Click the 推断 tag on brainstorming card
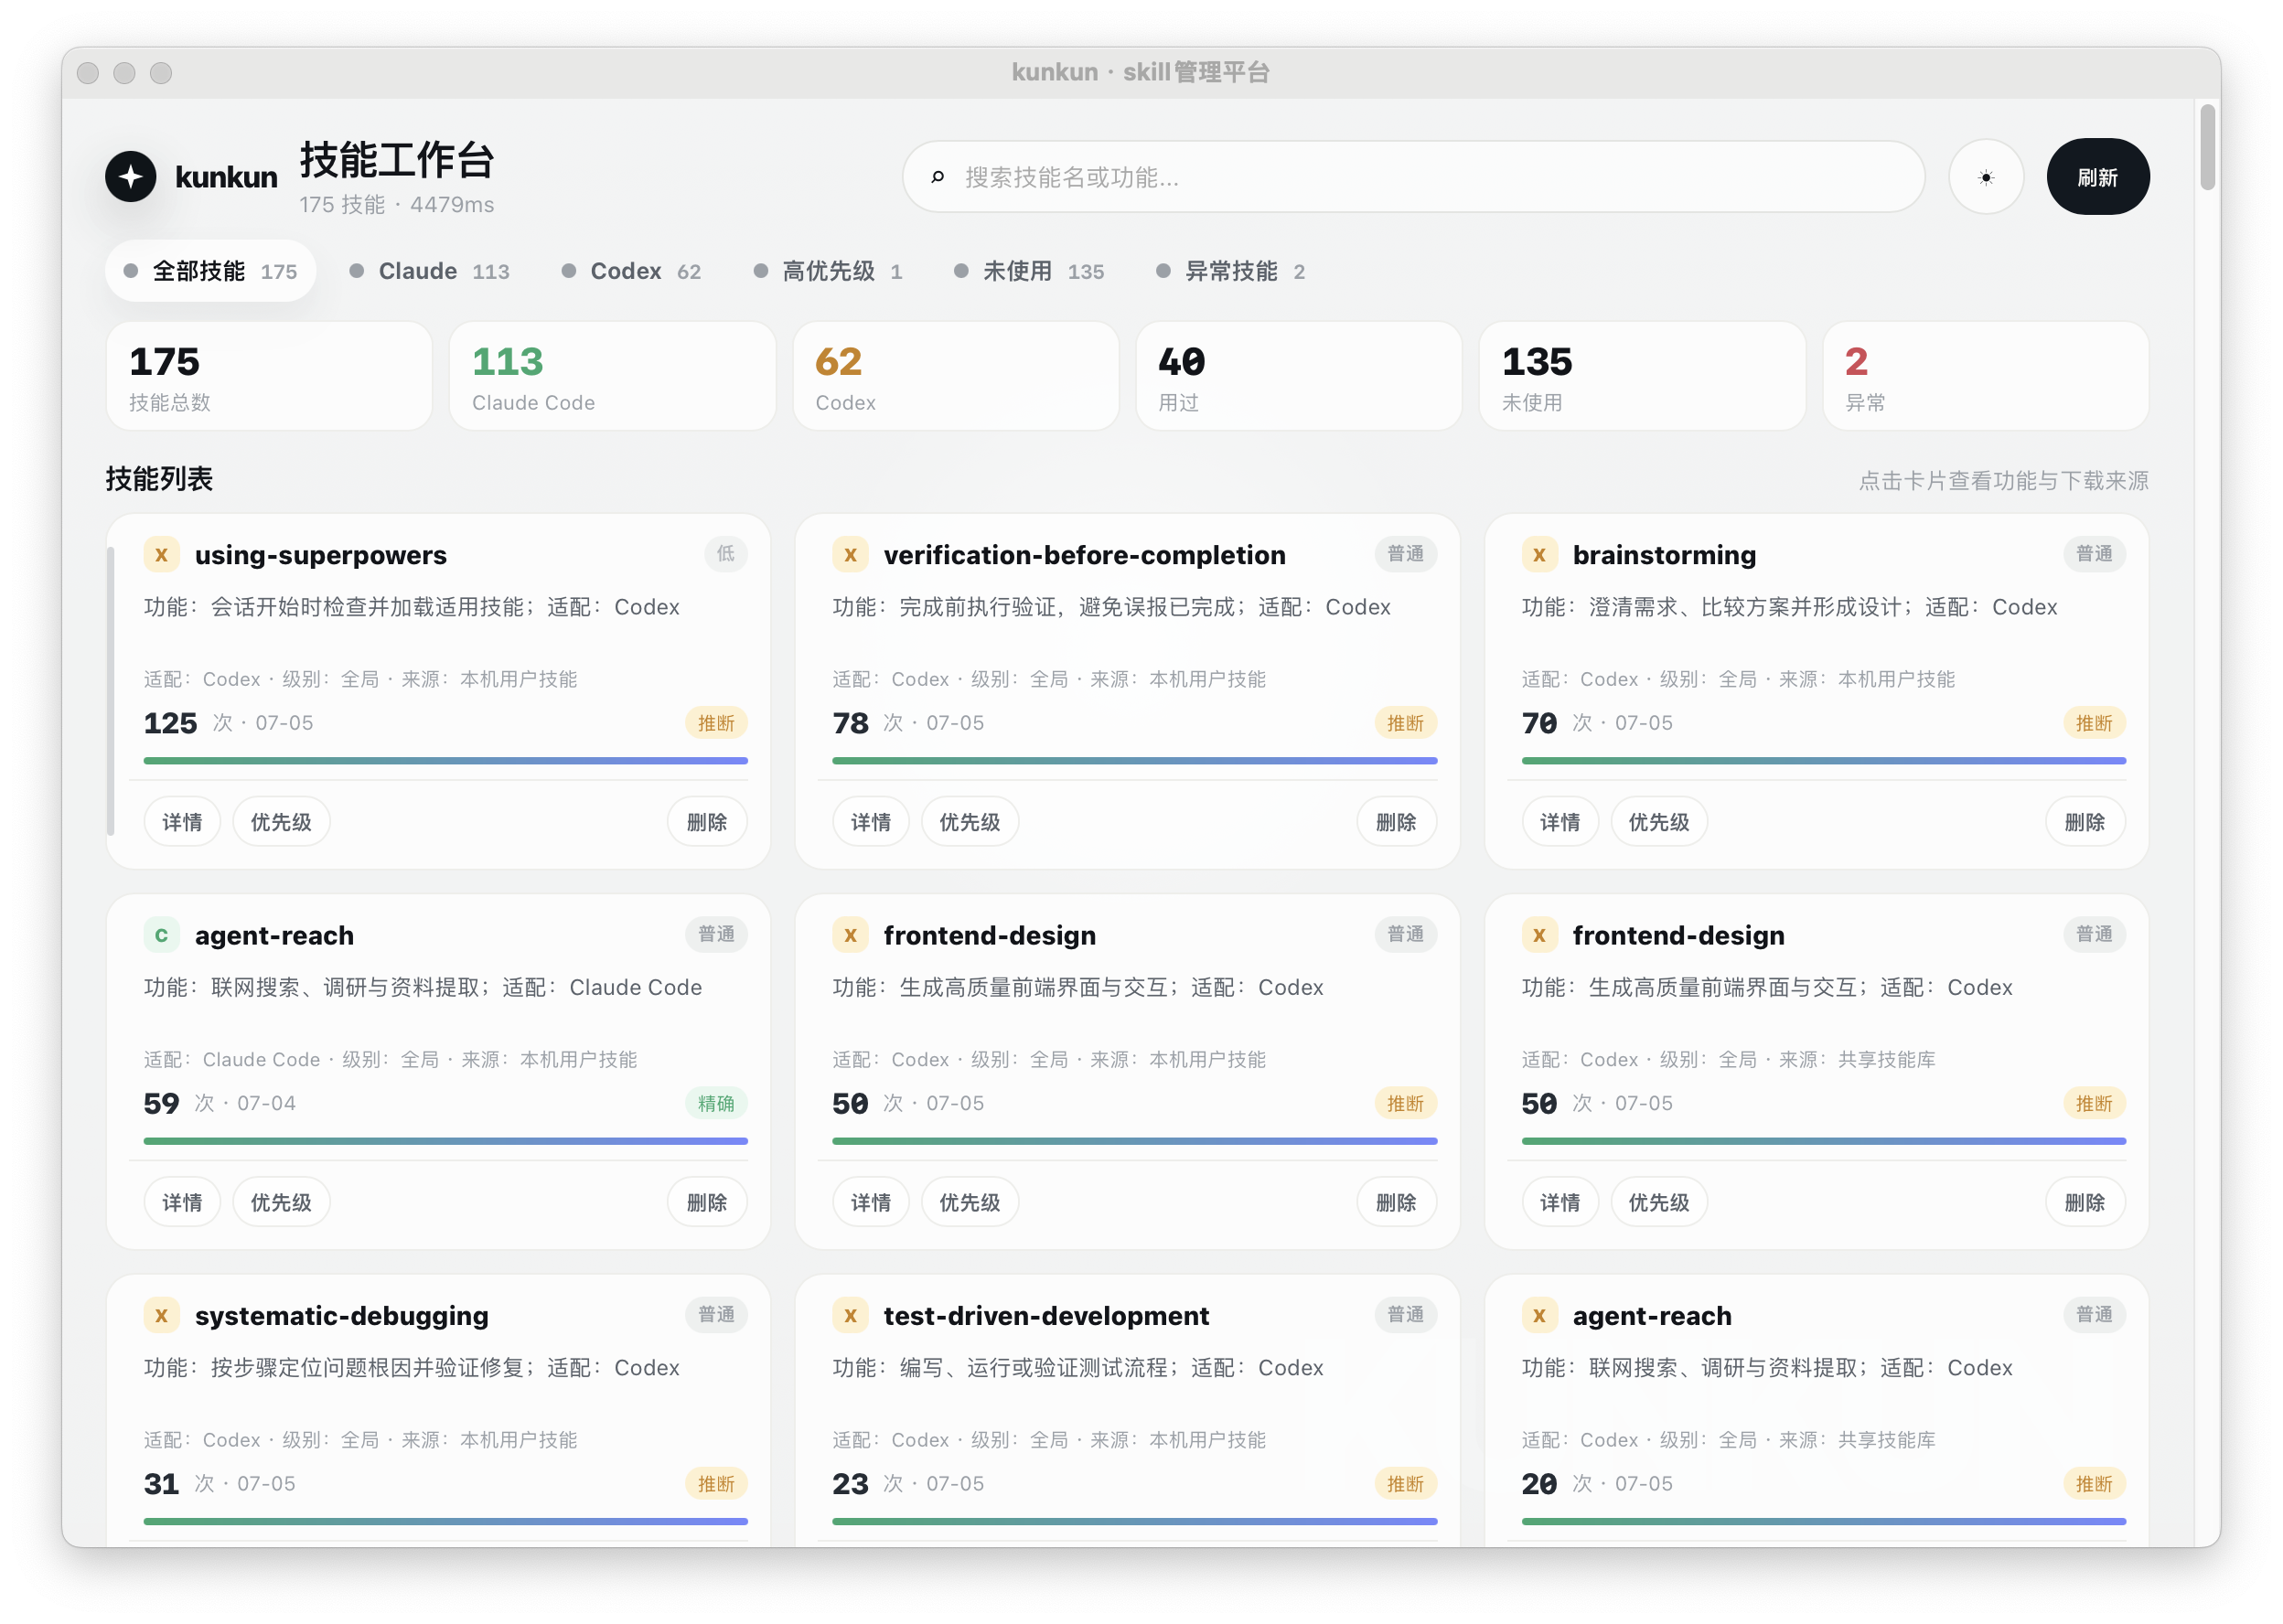The width and height of the screenshot is (2283, 1624). 2094,723
